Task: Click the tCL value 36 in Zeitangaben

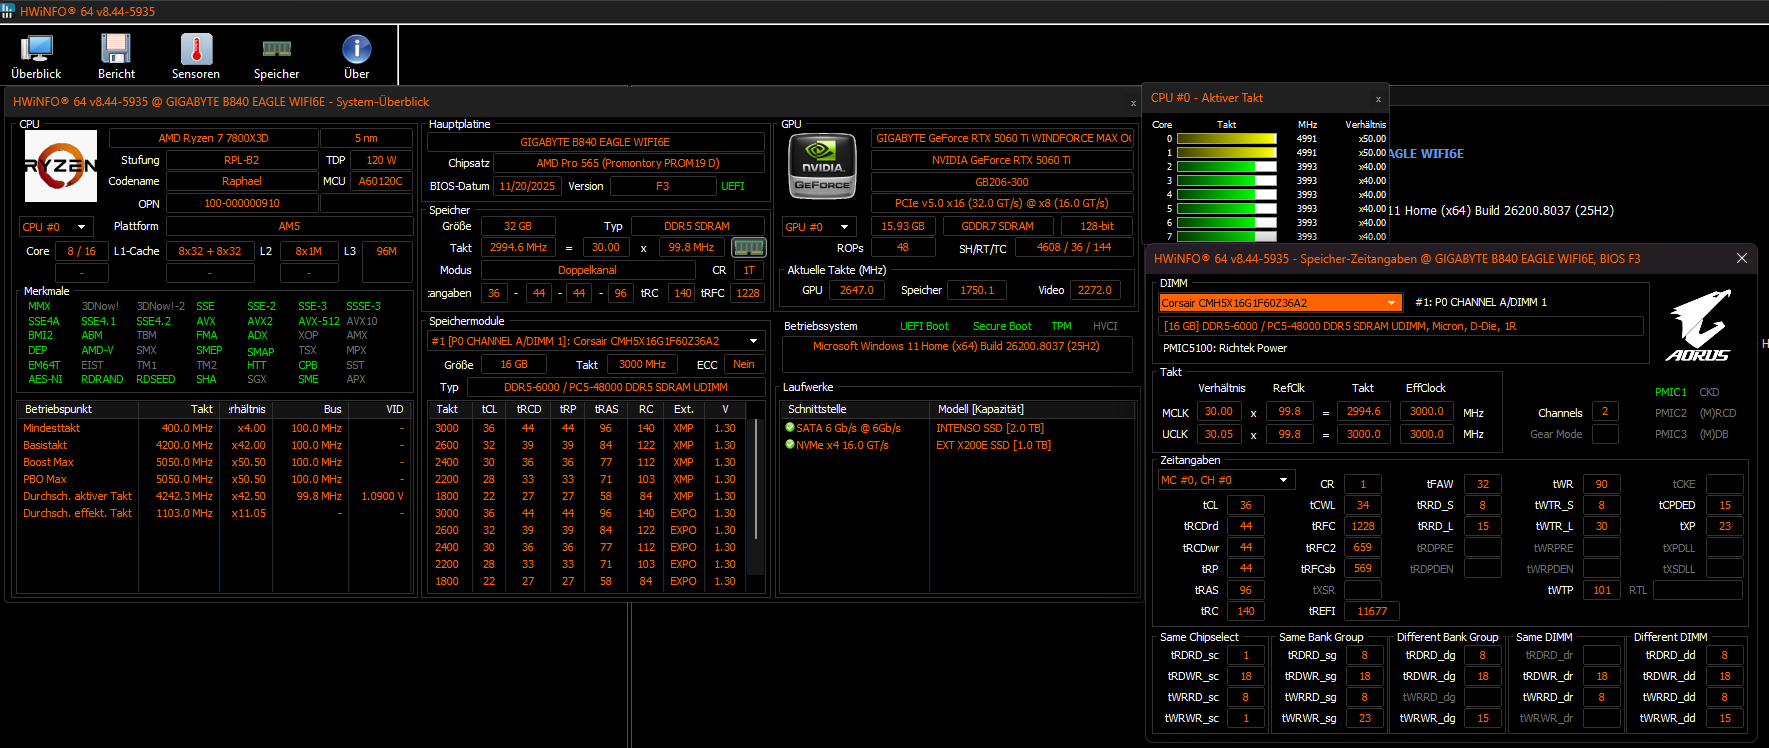Action: pyautogui.click(x=1245, y=505)
